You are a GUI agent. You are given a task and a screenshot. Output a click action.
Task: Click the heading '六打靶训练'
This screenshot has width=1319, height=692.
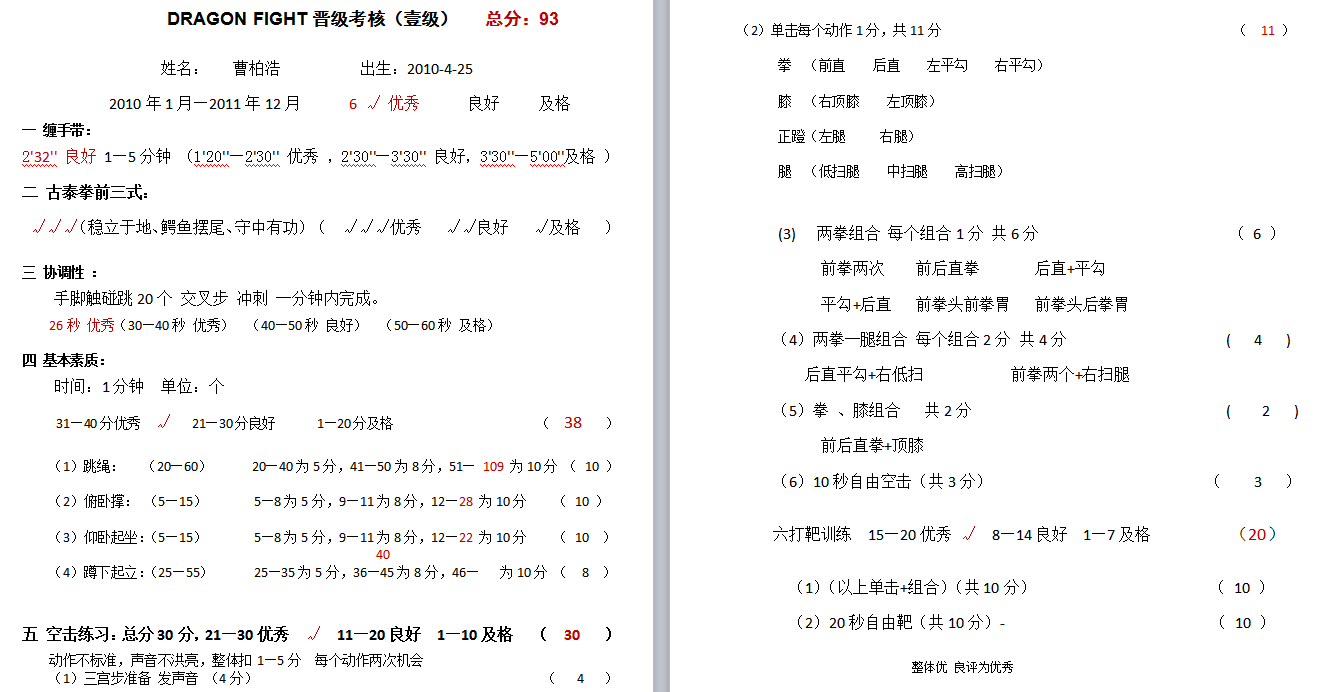tap(812, 534)
